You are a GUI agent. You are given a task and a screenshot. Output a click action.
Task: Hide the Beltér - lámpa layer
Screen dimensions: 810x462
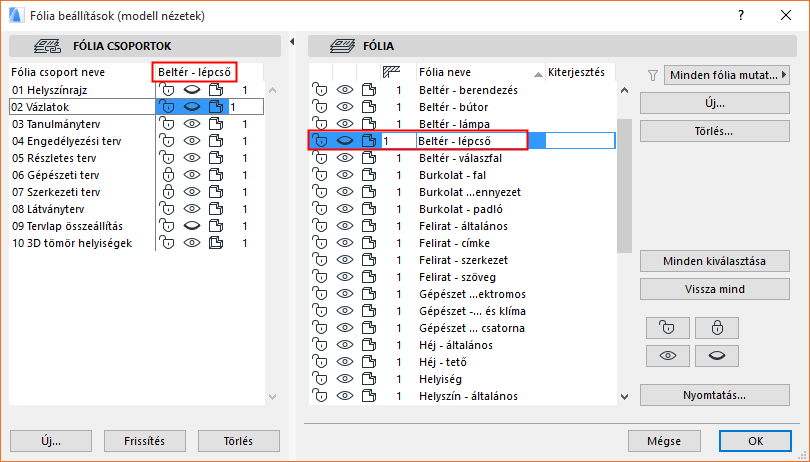[345, 124]
